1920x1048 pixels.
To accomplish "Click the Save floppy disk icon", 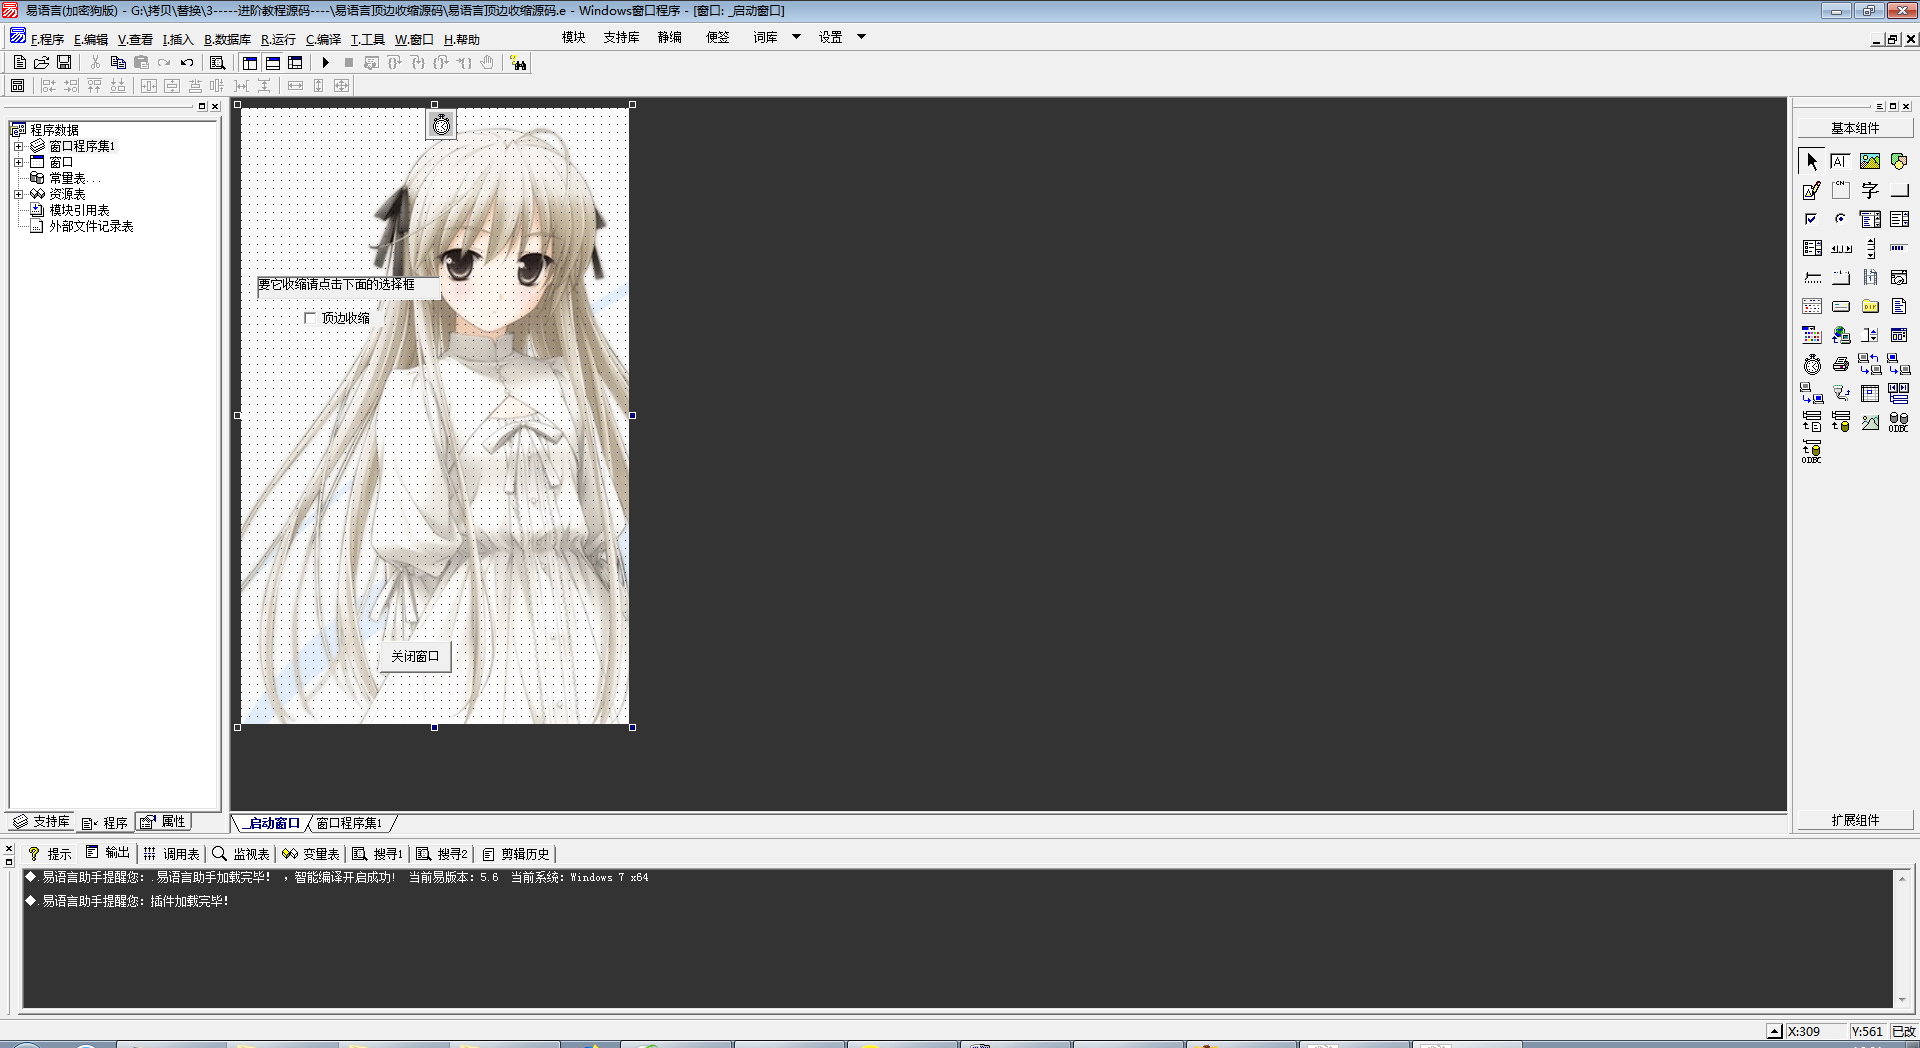I will [x=64, y=63].
